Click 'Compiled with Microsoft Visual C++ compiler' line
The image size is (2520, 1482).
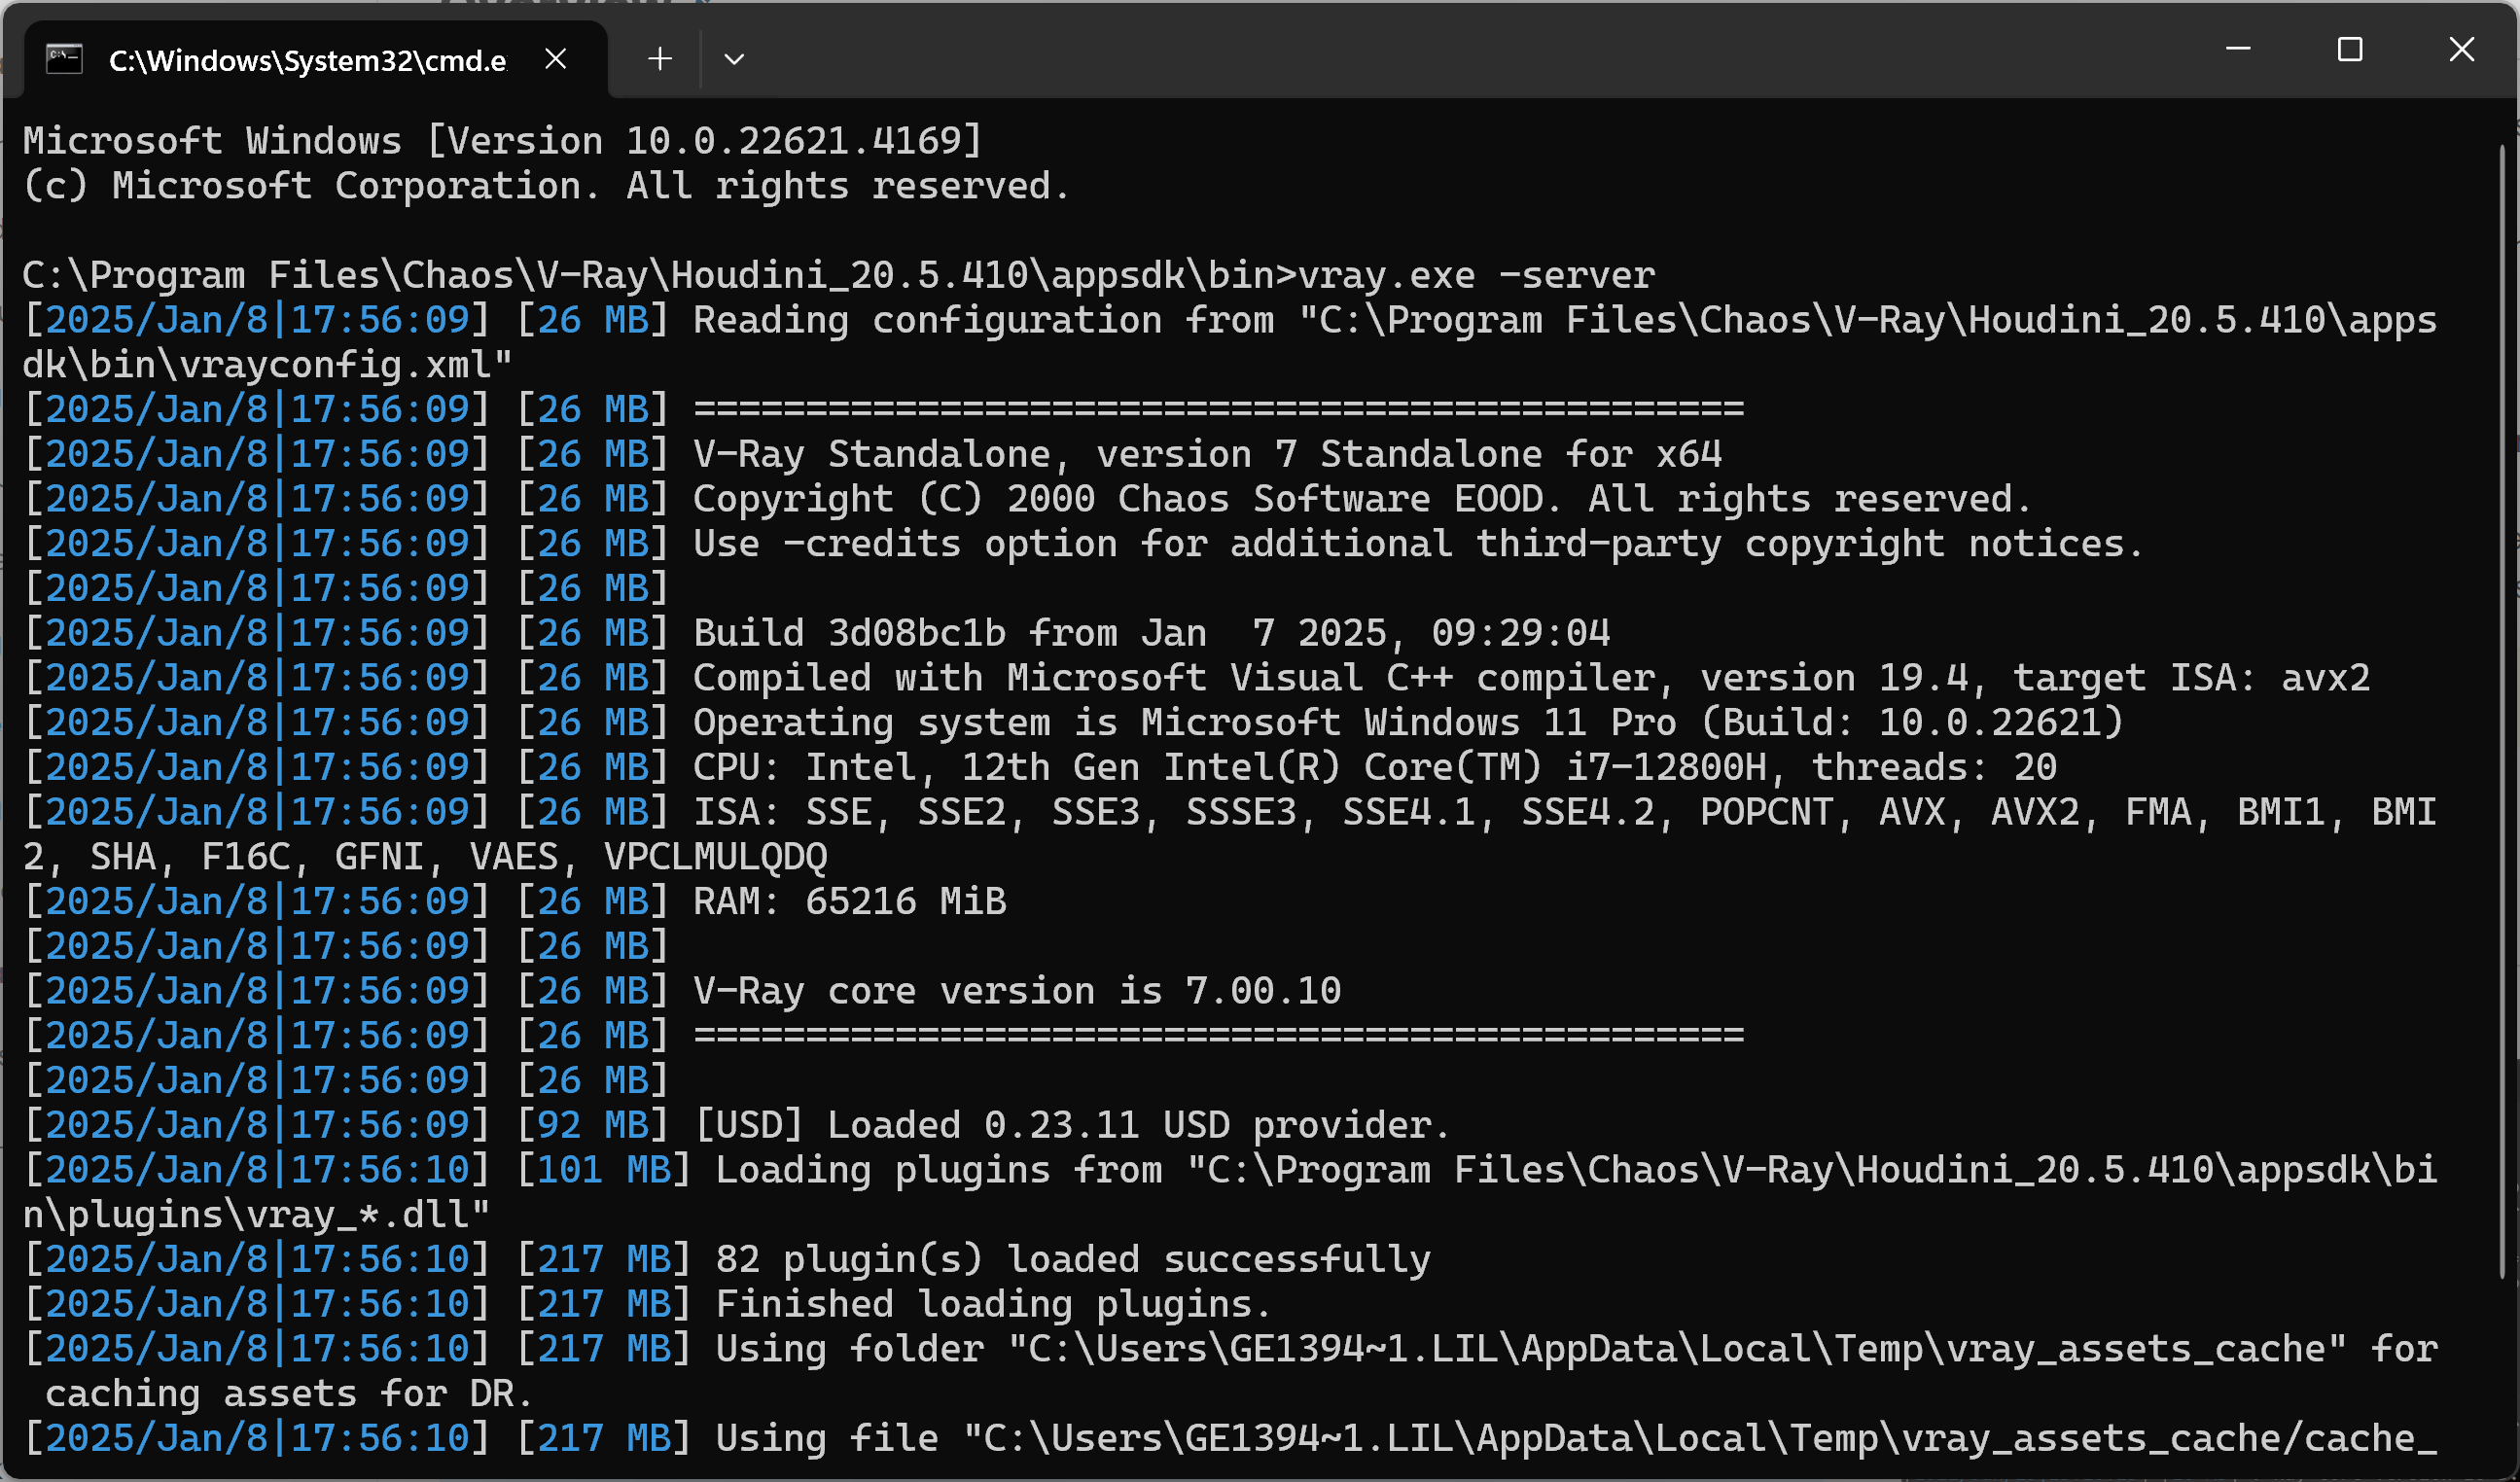point(1531,678)
